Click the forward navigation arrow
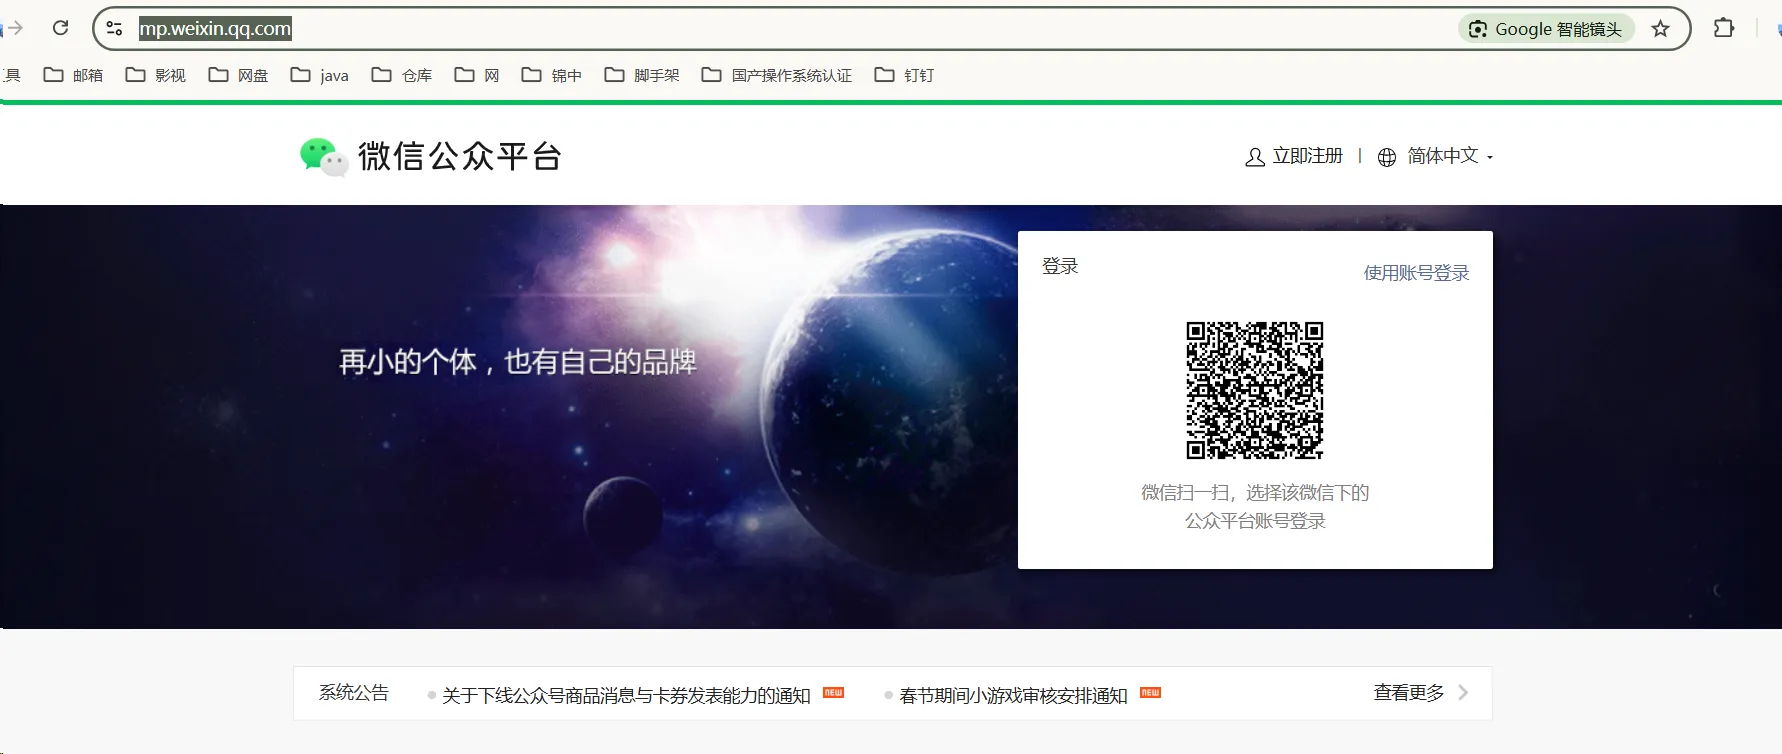Image resolution: width=1782 pixels, height=754 pixels. tap(14, 28)
